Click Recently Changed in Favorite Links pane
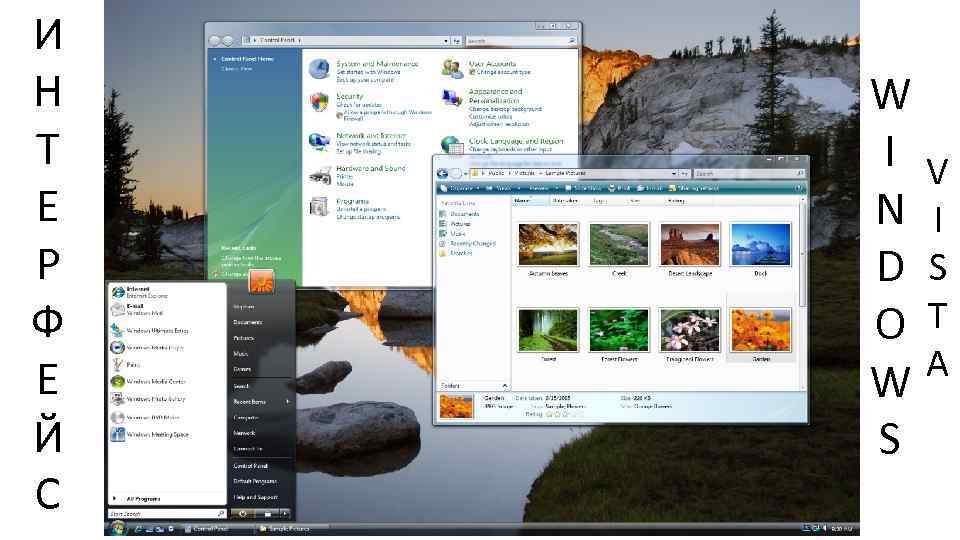960x540 pixels. tap(468, 244)
